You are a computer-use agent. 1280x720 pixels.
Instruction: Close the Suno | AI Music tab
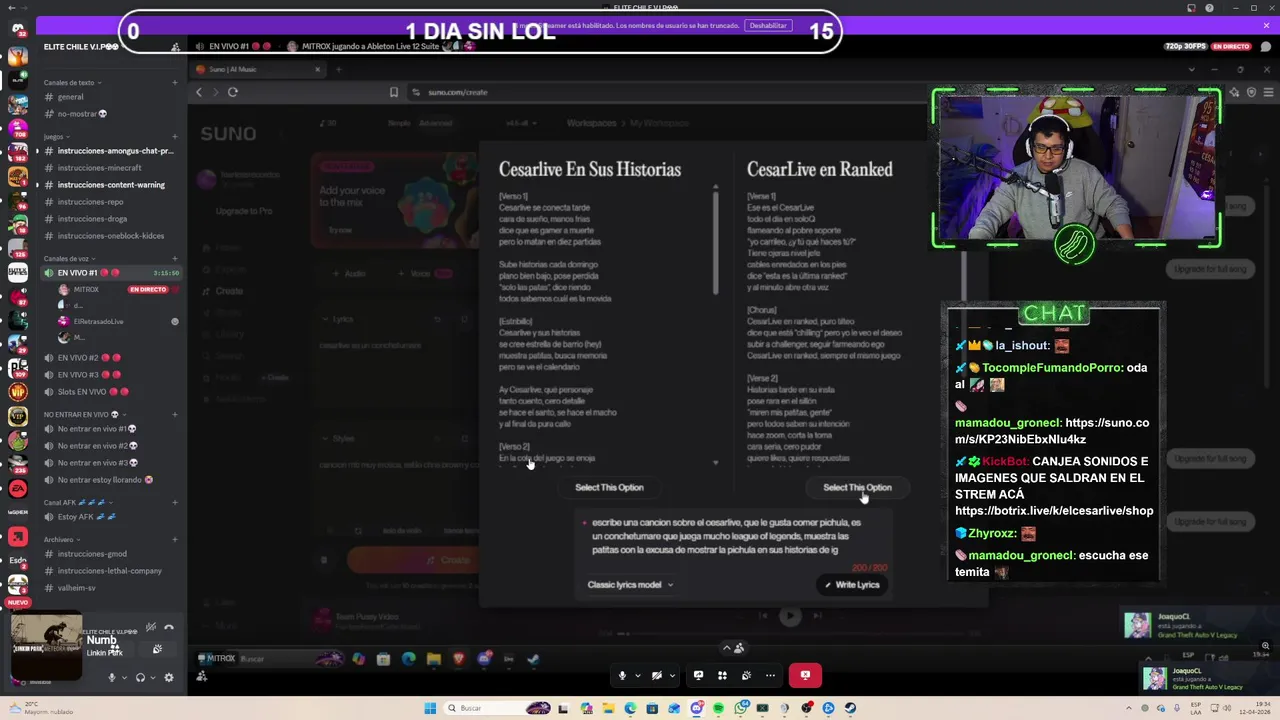pyautogui.click(x=318, y=69)
